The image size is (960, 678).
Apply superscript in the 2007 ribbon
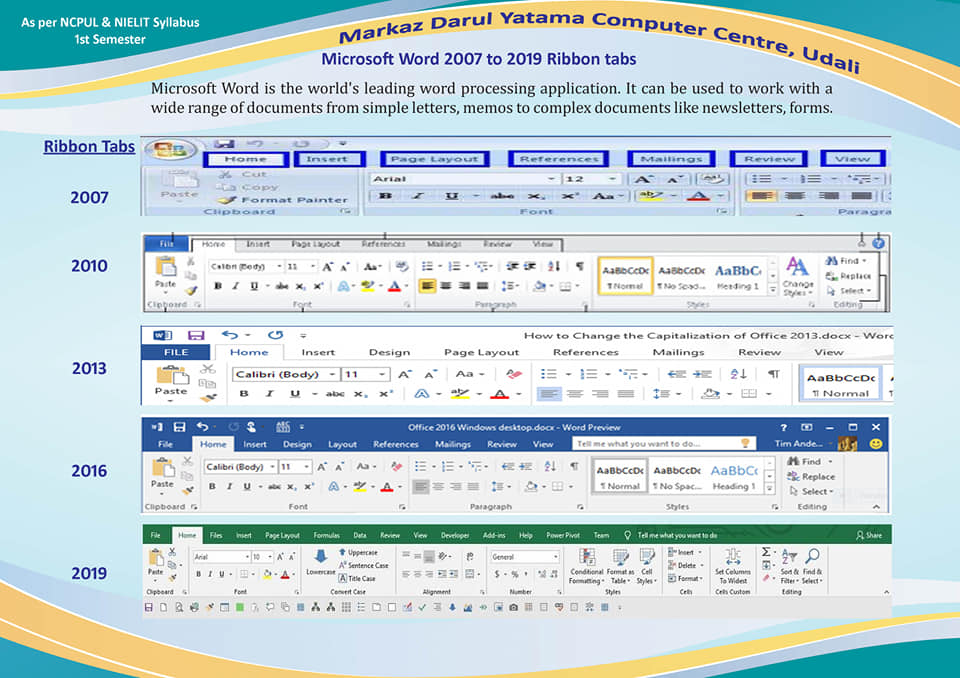[569, 196]
